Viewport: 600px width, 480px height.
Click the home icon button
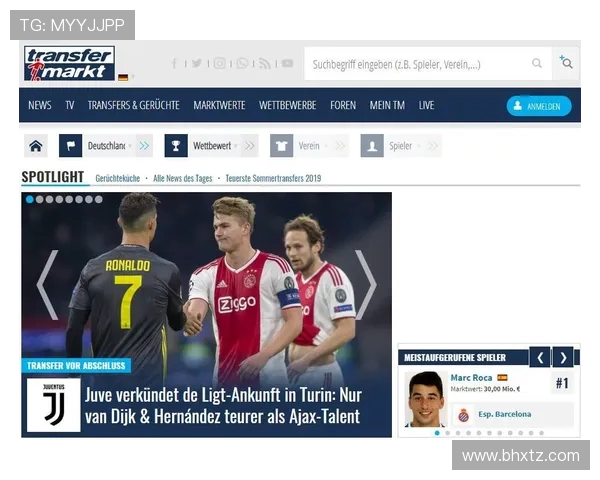[36, 146]
